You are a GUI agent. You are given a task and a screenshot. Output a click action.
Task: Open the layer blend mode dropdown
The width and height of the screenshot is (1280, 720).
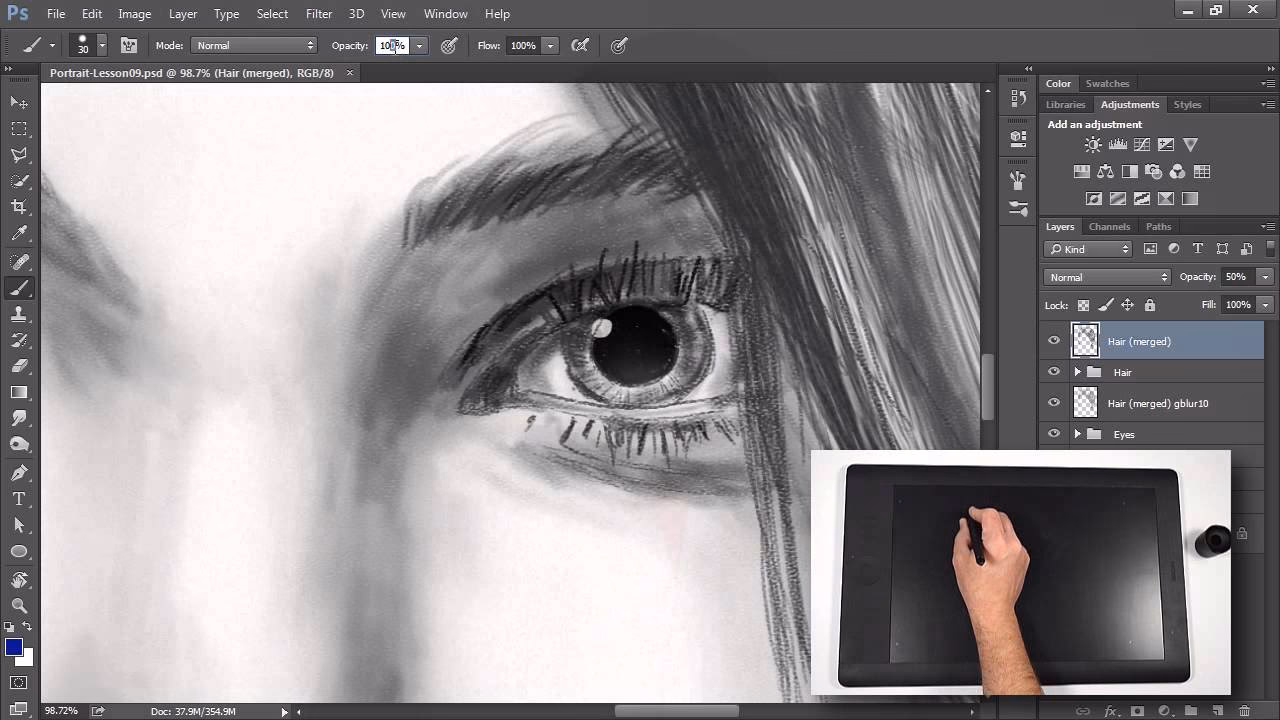[x=1105, y=276]
